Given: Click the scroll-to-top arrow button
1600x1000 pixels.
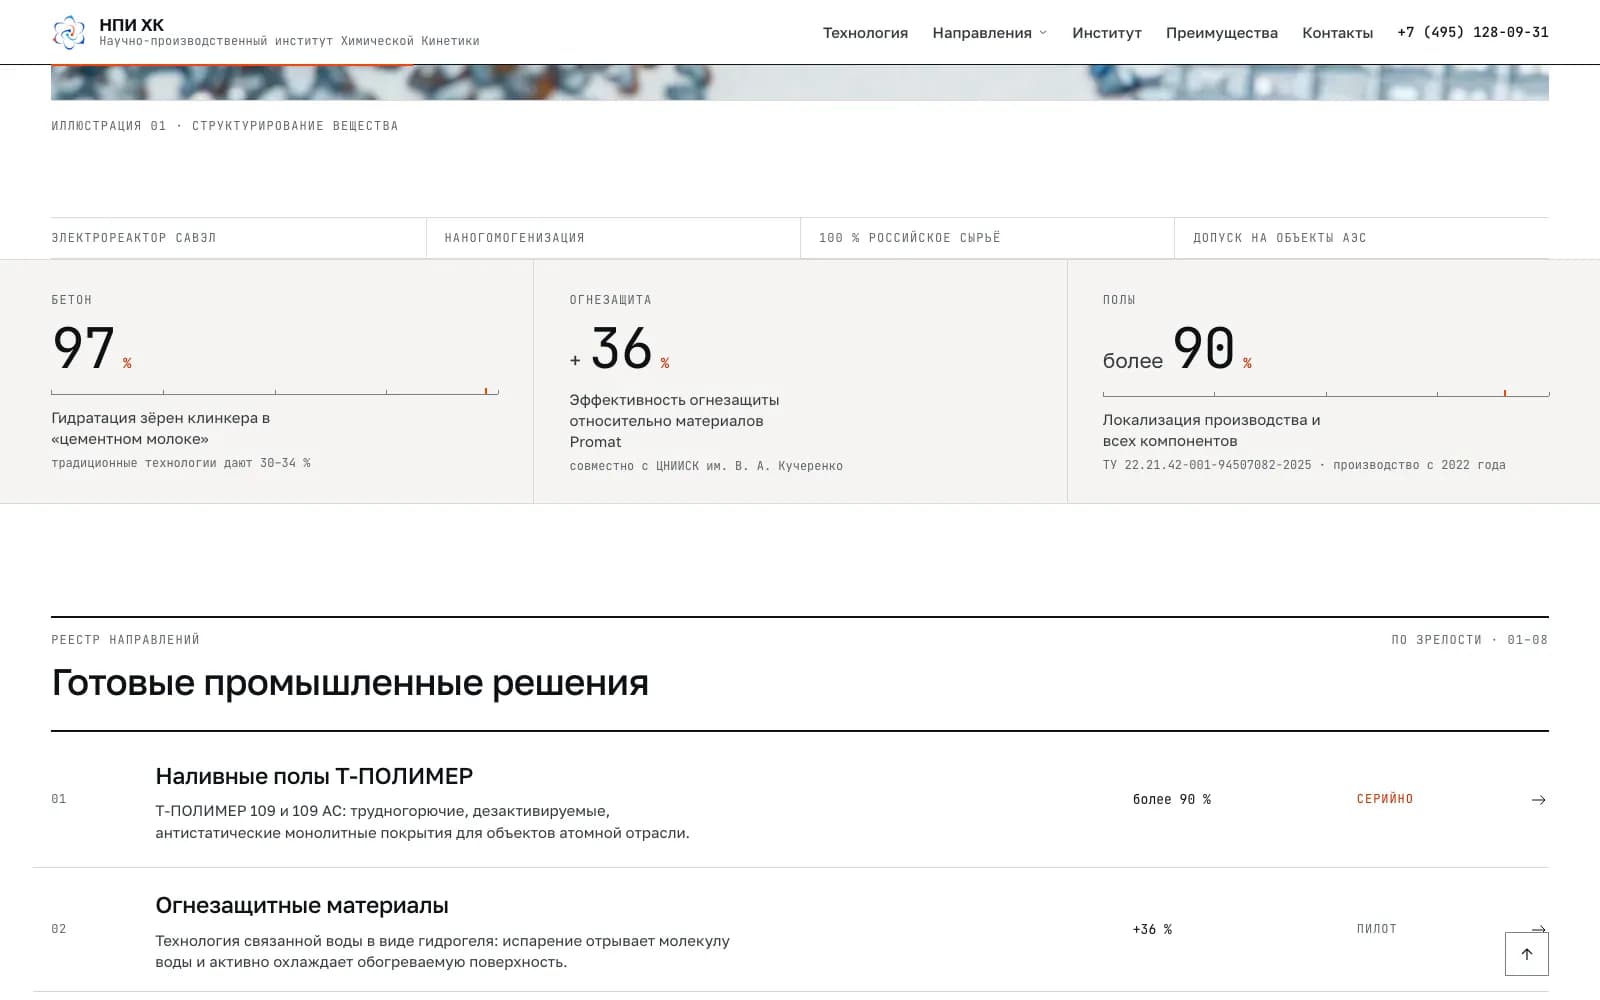Looking at the screenshot, I should [1526, 954].
